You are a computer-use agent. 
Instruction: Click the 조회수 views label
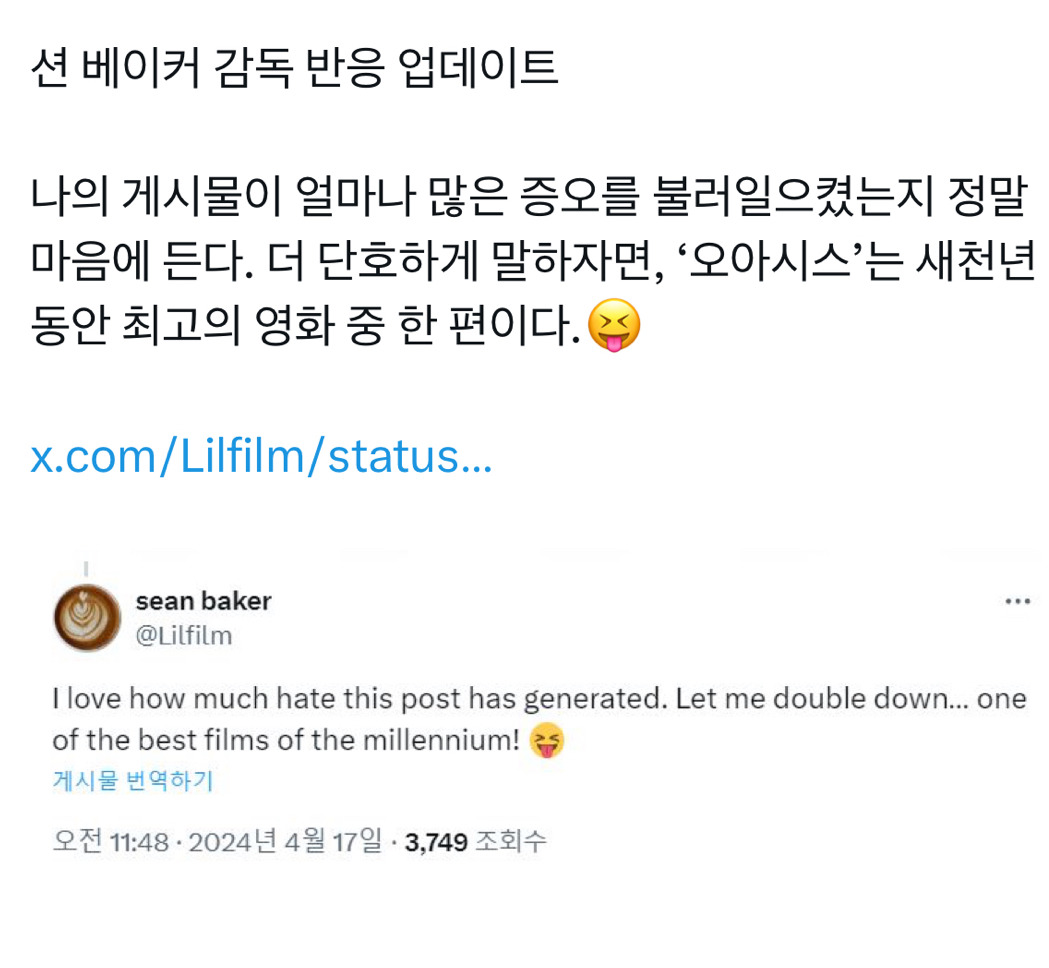(x=510, y=841)
